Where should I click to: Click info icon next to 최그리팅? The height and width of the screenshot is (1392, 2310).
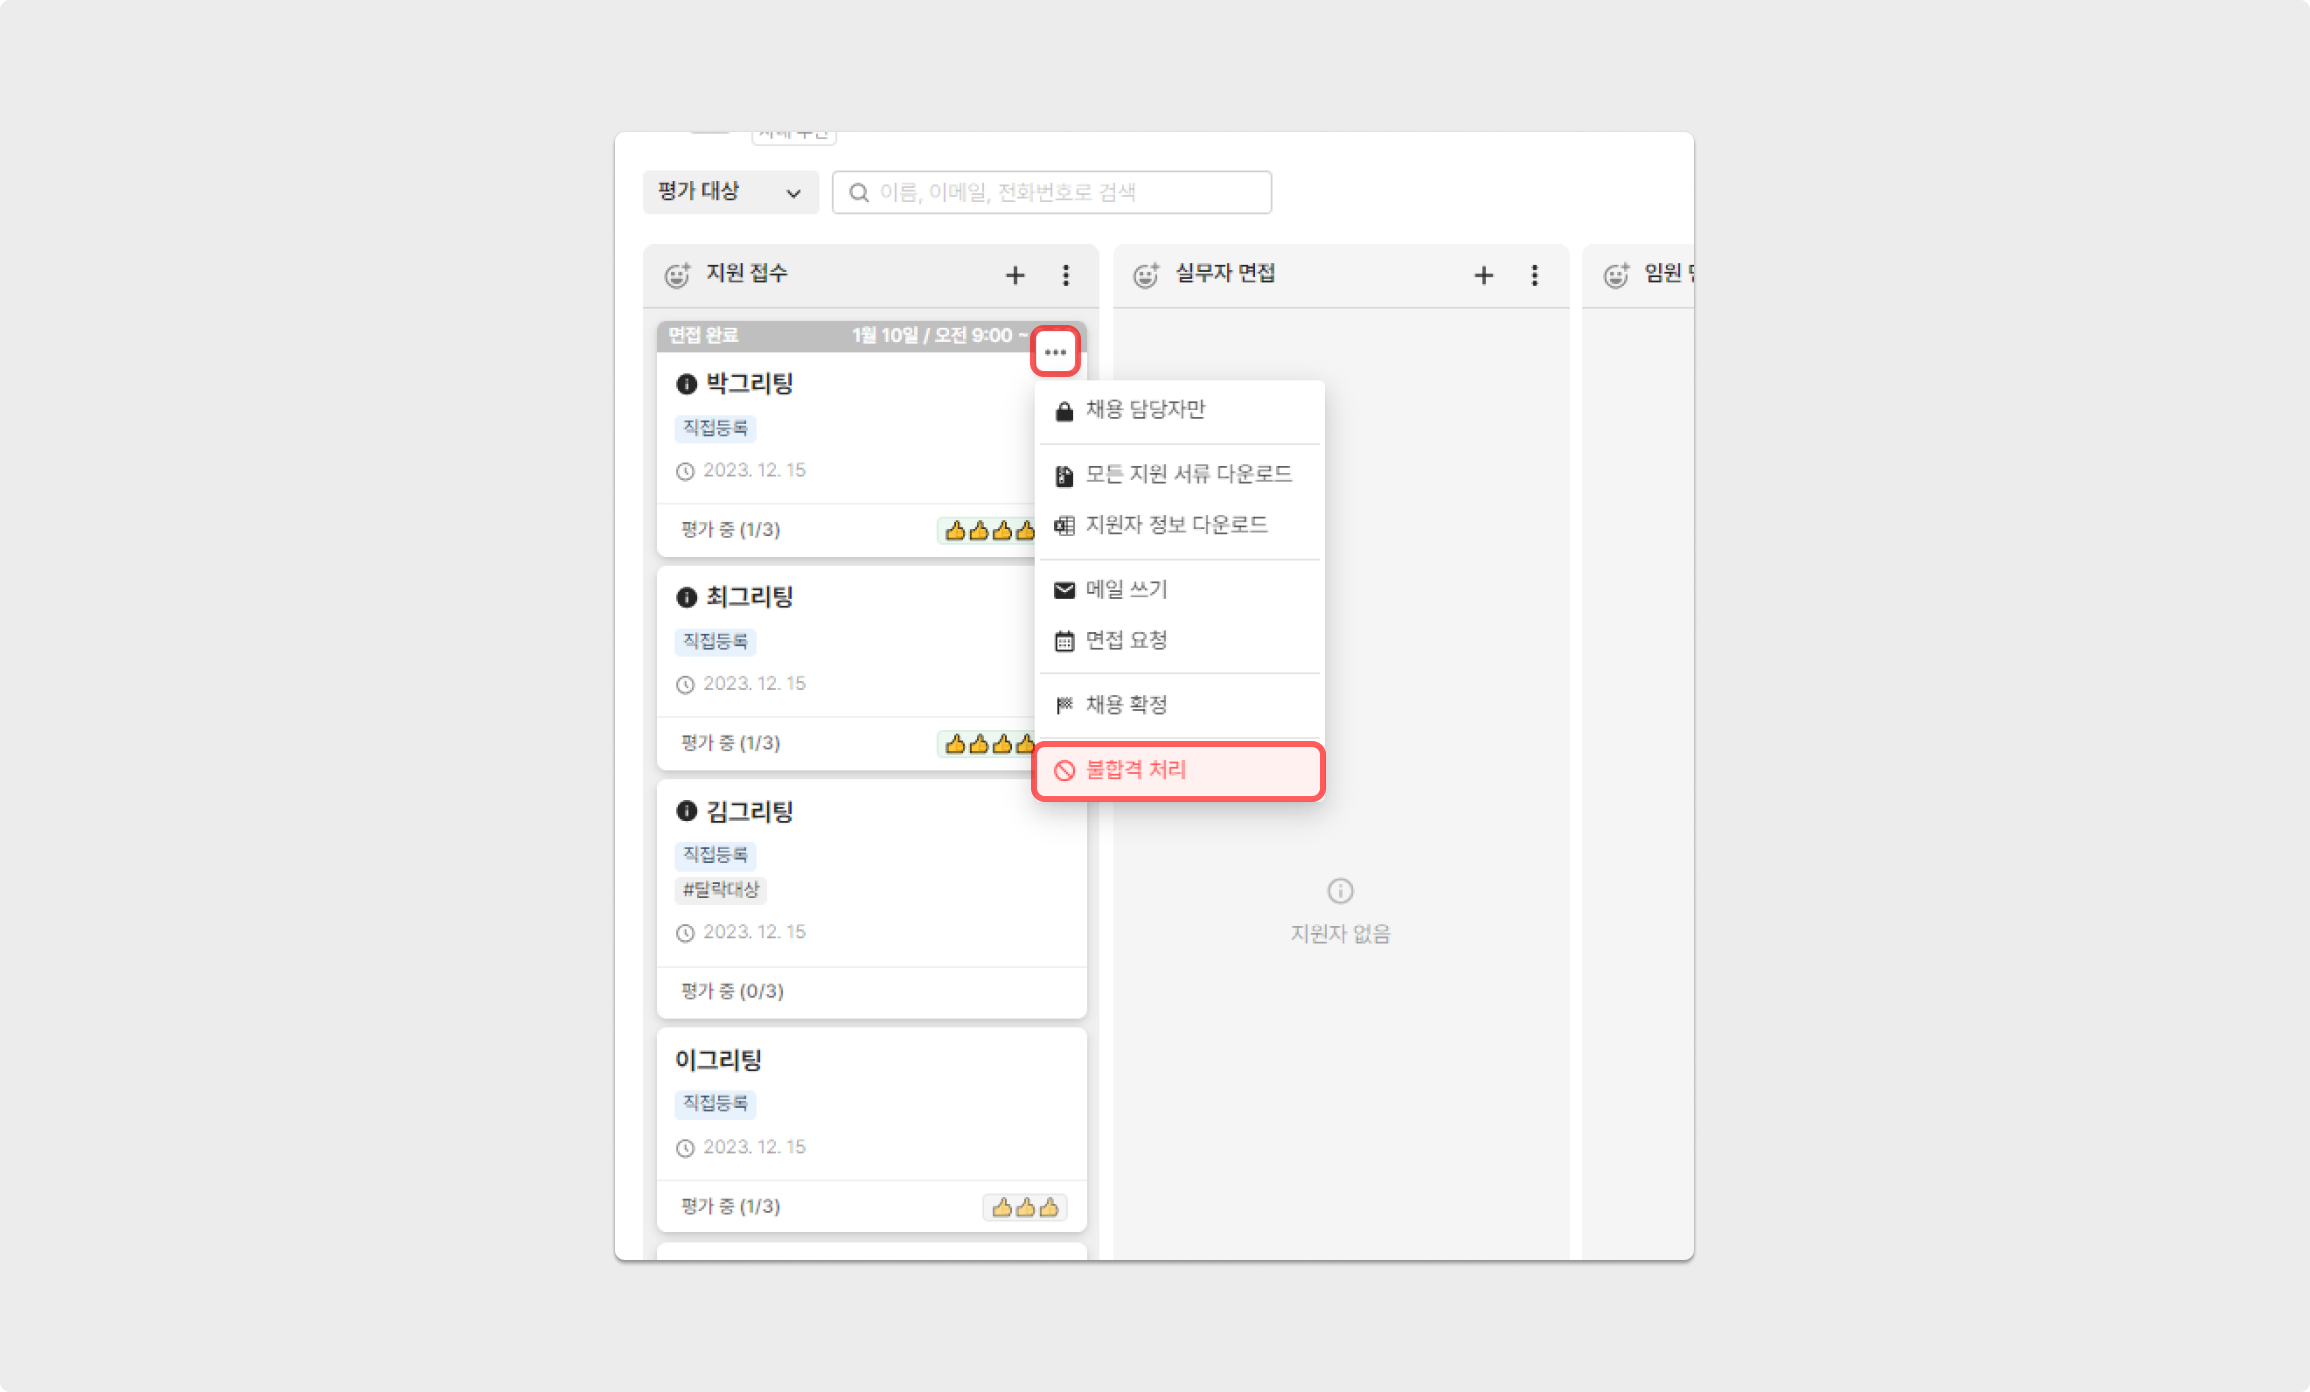click(x=686, y=597)
